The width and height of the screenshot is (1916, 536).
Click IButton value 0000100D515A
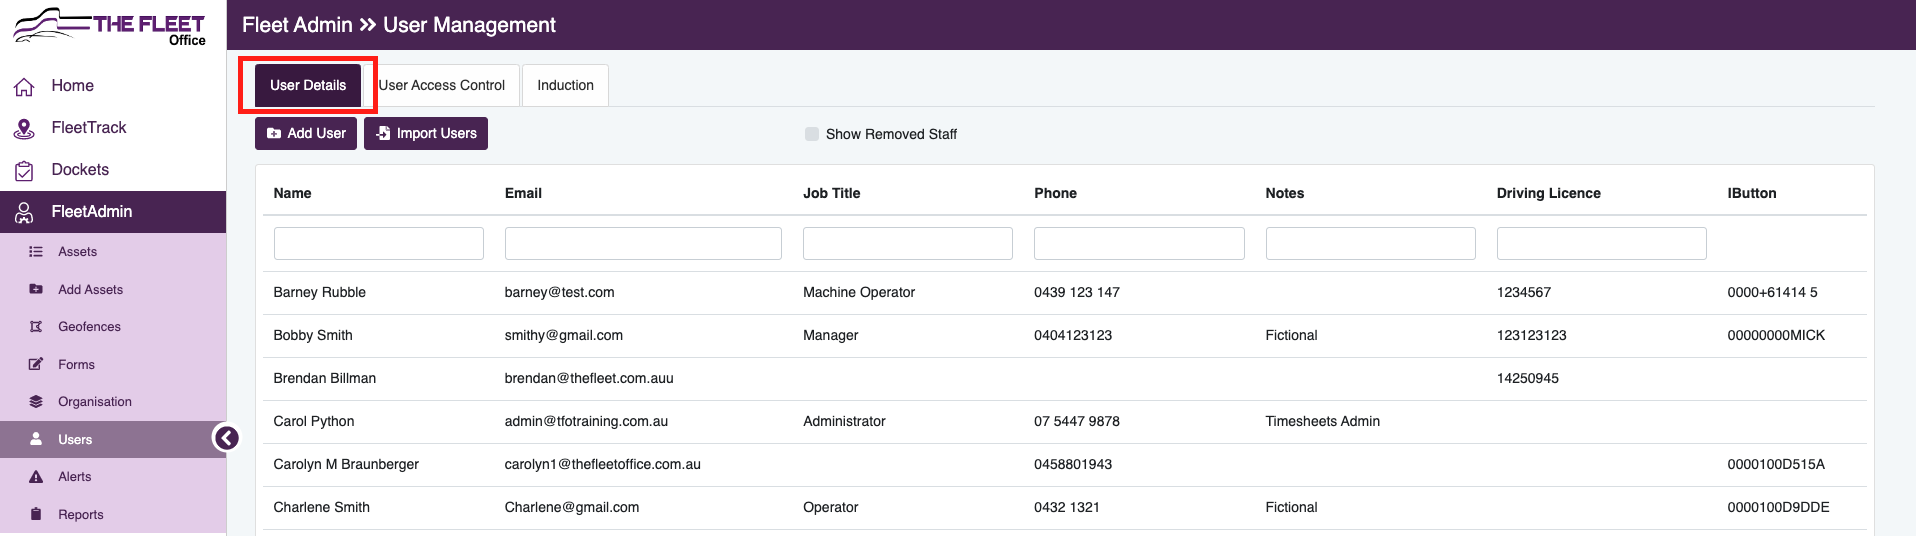(1776, 464)
